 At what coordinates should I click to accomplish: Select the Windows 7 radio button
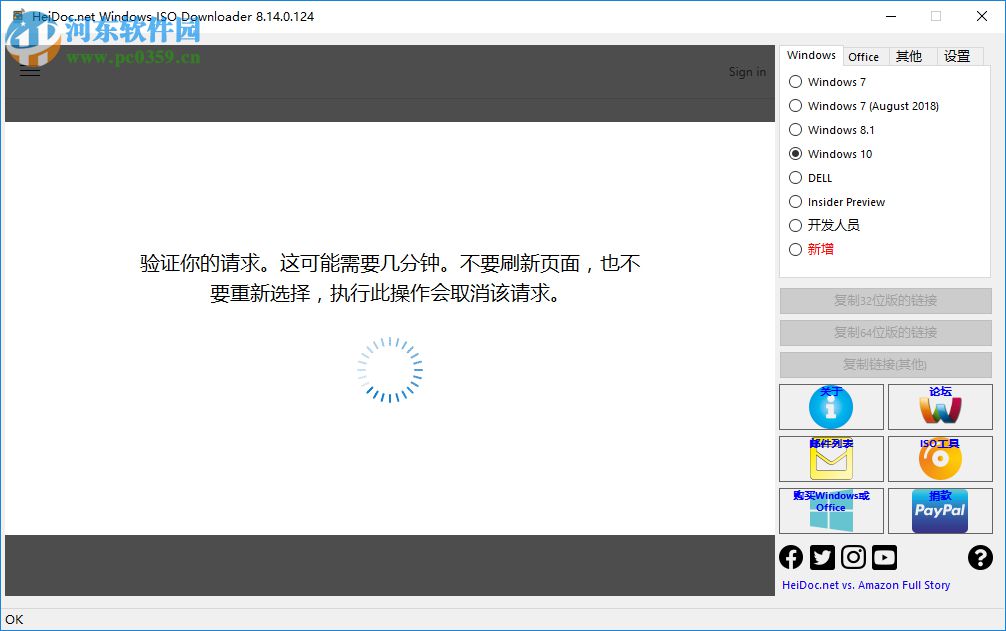tap(795, 82)
